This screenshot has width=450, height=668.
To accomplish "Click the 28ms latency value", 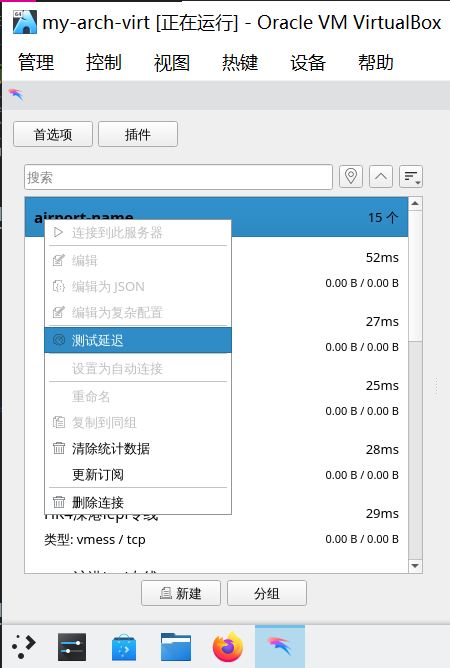I will click(x=382, y=449).
